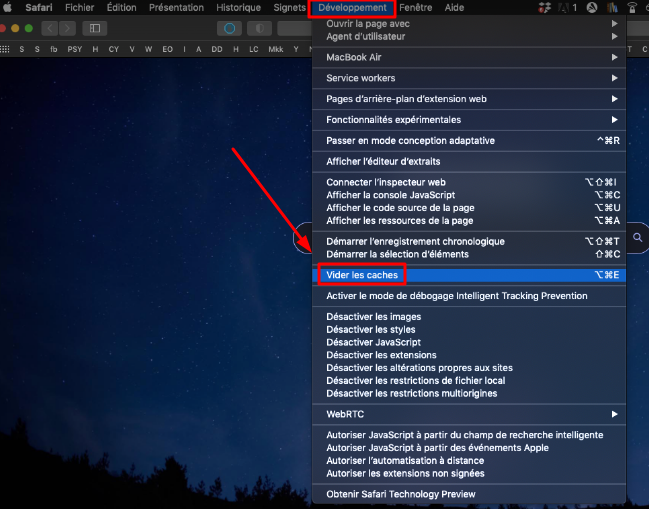Select Passer en mode conception adaptative
Image resolution: width=649 pixels, height=509 pixels.
click(469, 141)
